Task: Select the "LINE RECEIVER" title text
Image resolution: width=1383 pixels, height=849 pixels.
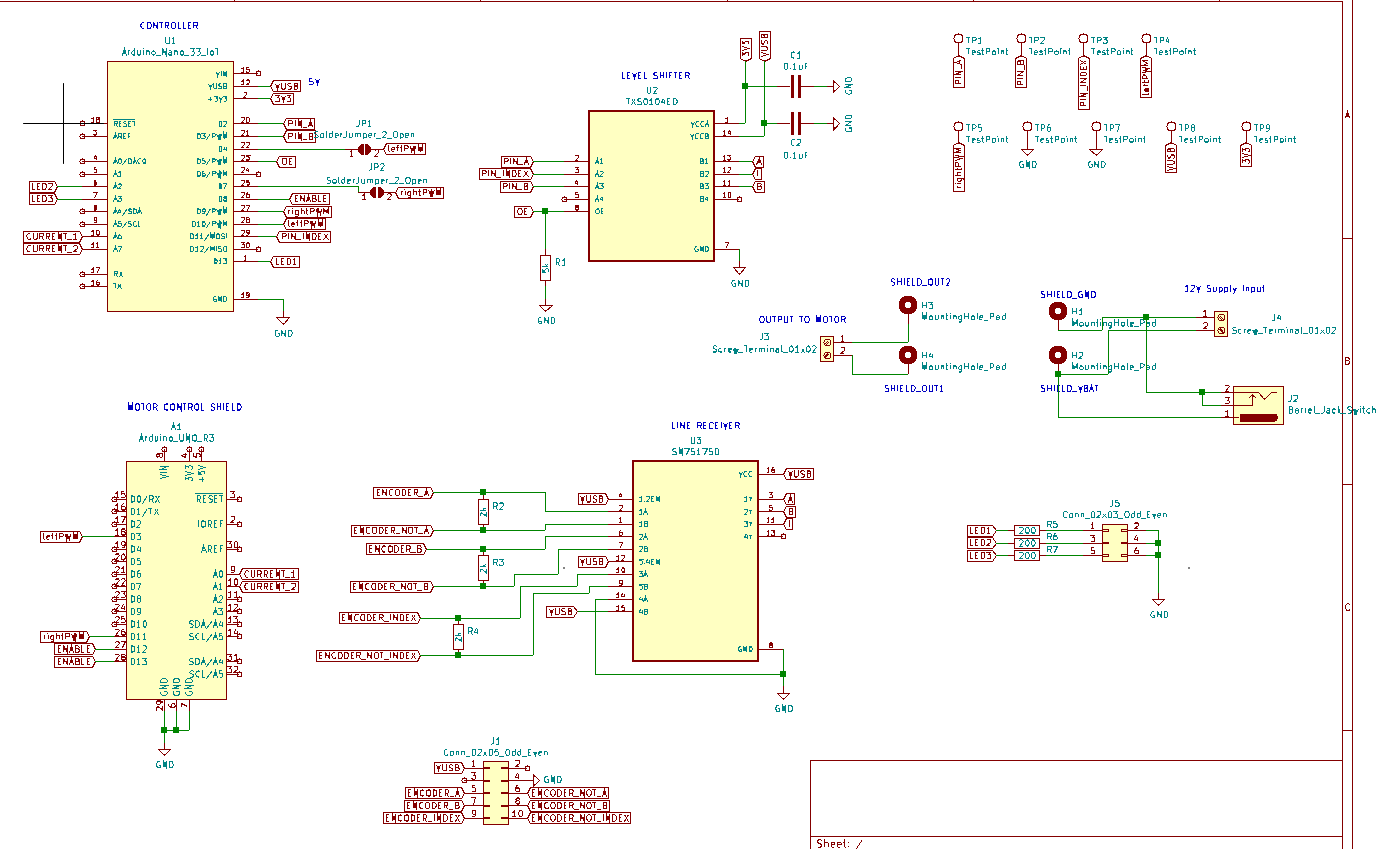Action: pyautogui.click(x=706, y=425)
